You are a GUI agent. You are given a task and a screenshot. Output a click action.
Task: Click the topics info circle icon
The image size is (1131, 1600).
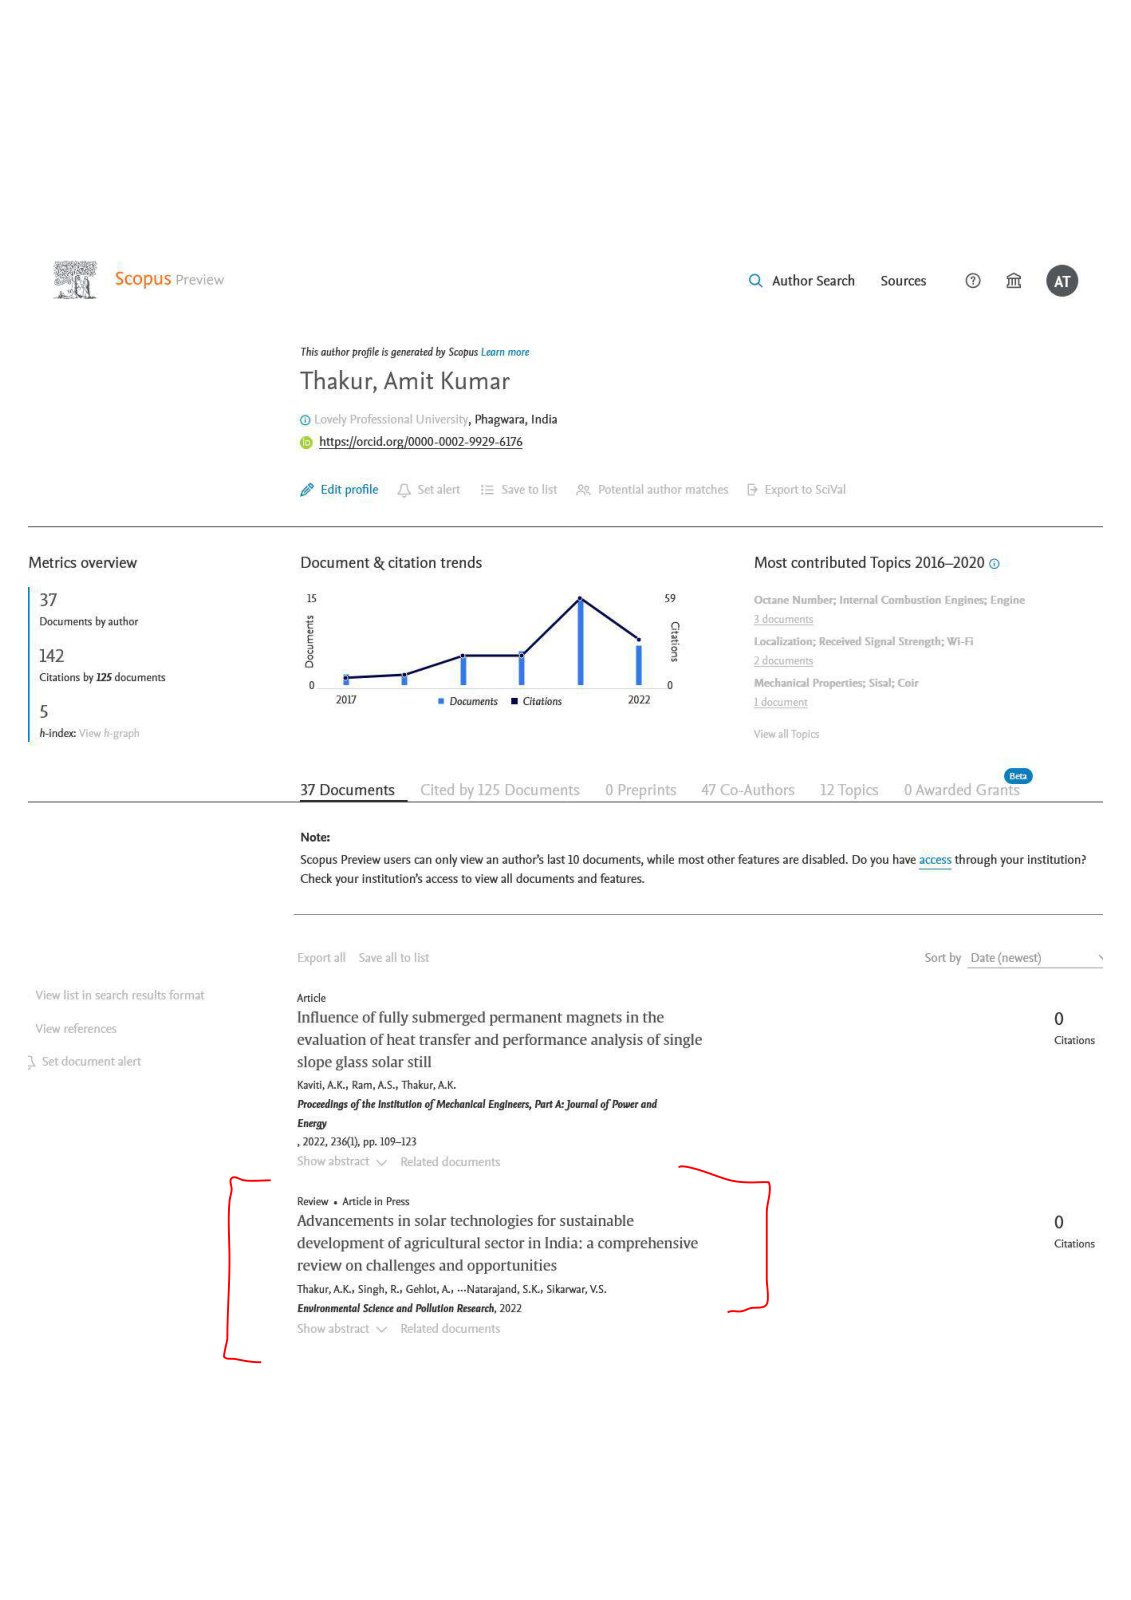tap(994, 564)
